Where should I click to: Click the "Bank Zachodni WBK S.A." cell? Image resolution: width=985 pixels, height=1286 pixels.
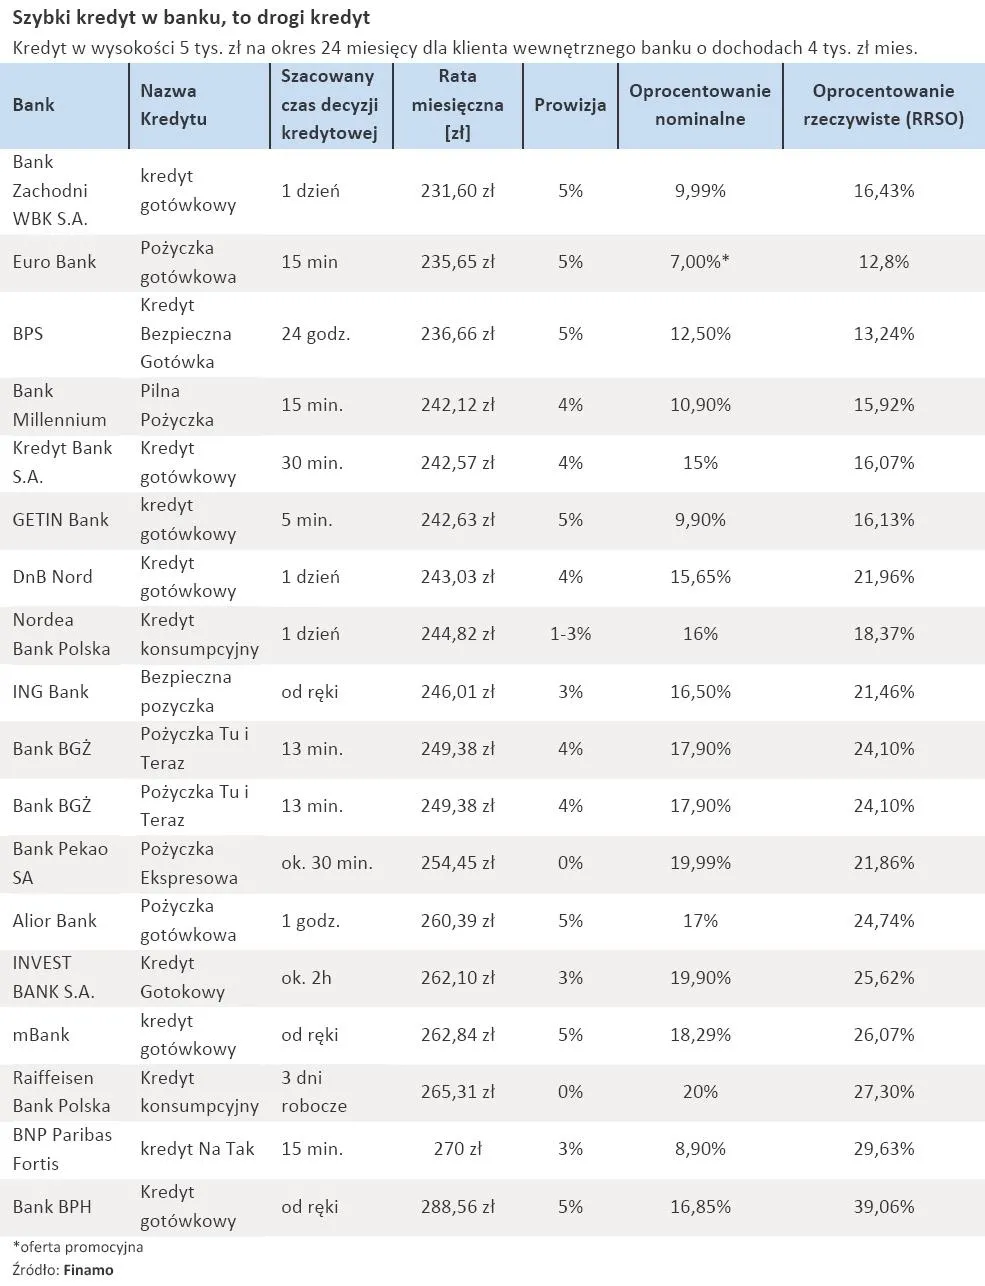click(x=50, y=190)
